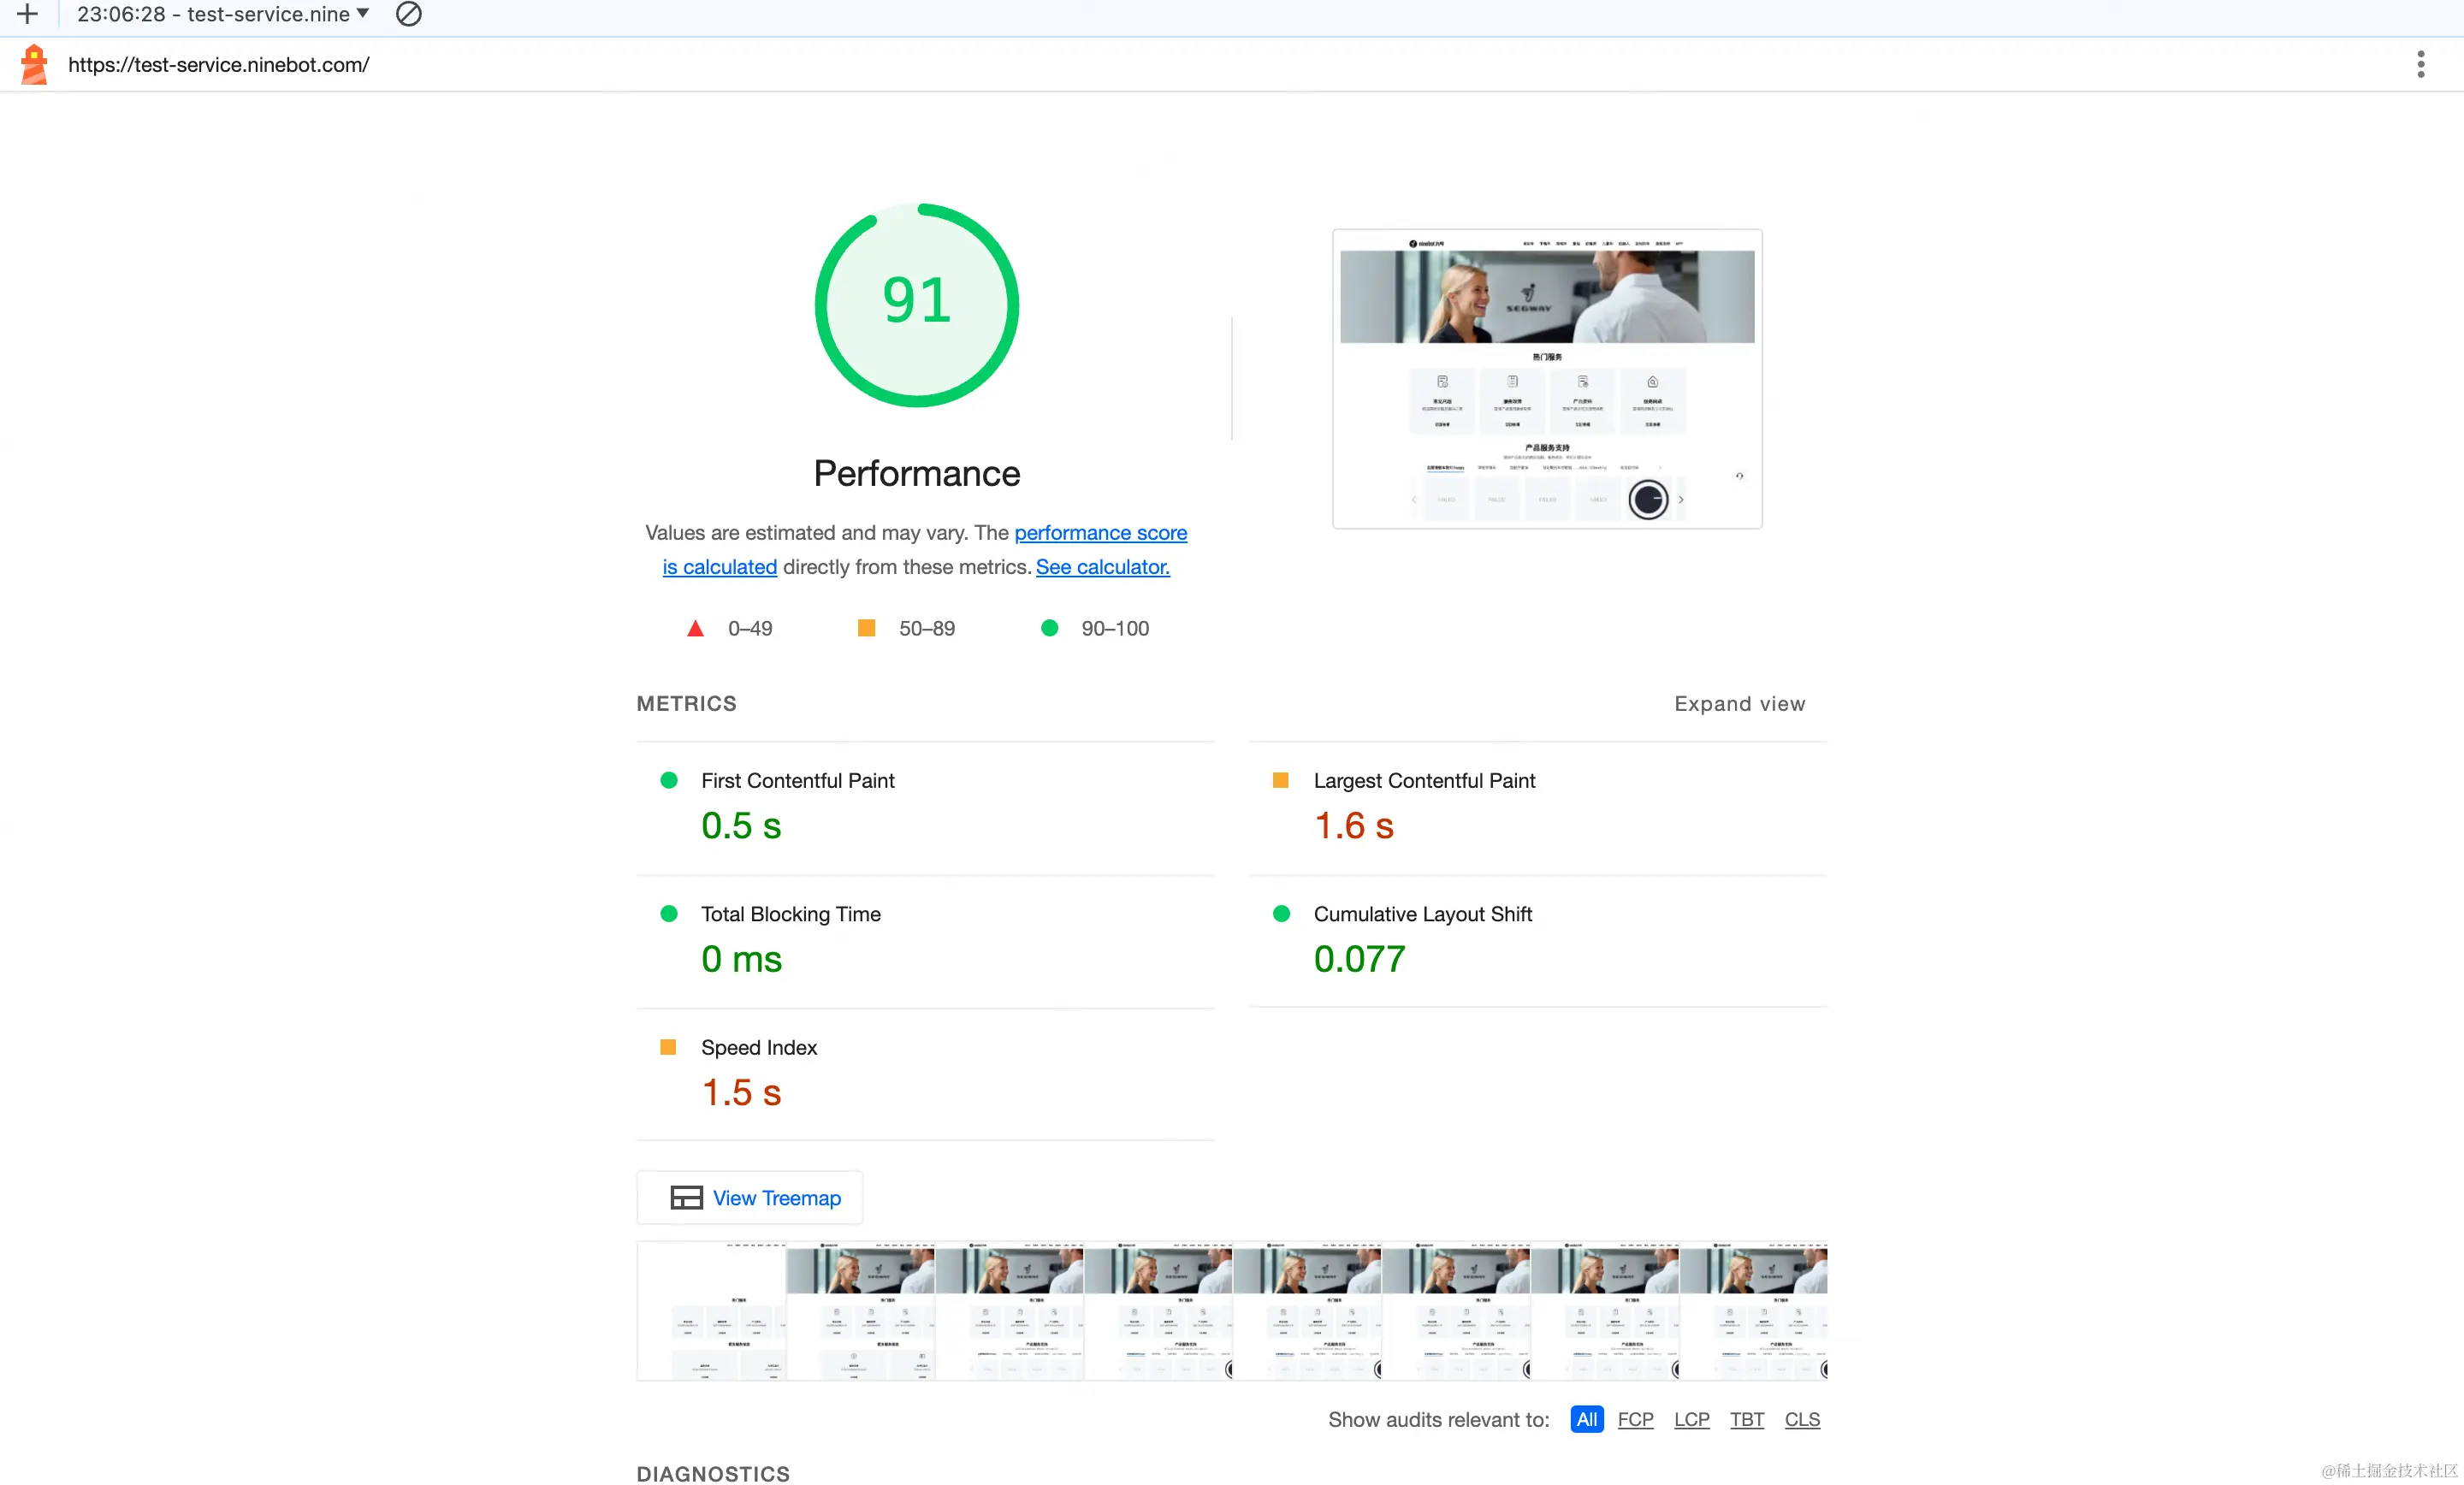Filter audits by CLS tab
The image size is (2464, 1485).
(x=1802, y=1419)
